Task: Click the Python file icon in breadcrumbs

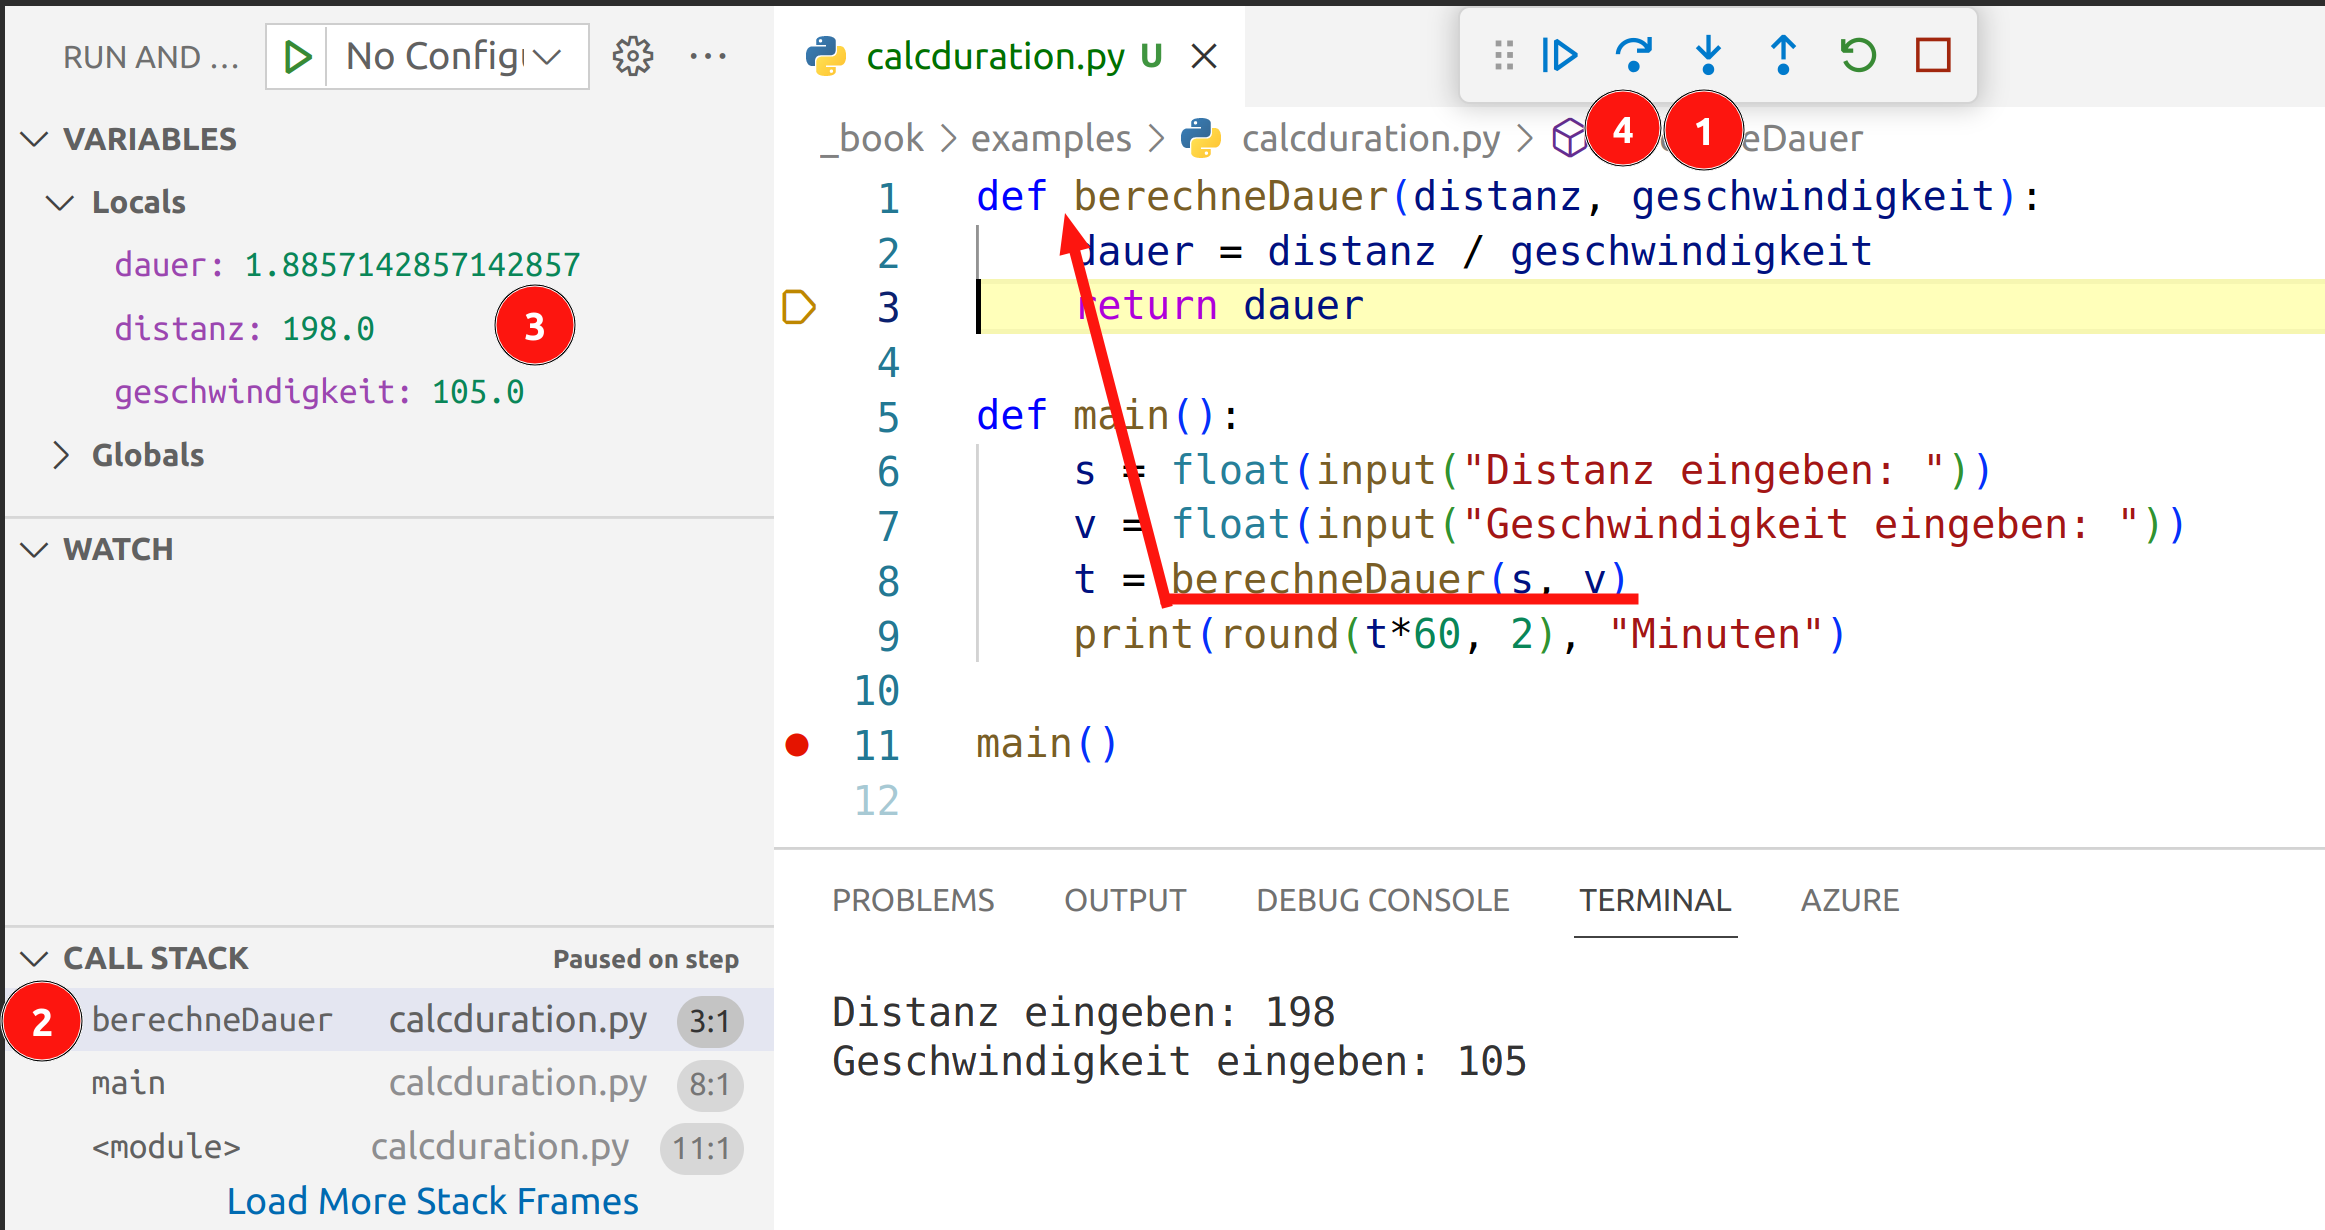Action: [1201, 138]
